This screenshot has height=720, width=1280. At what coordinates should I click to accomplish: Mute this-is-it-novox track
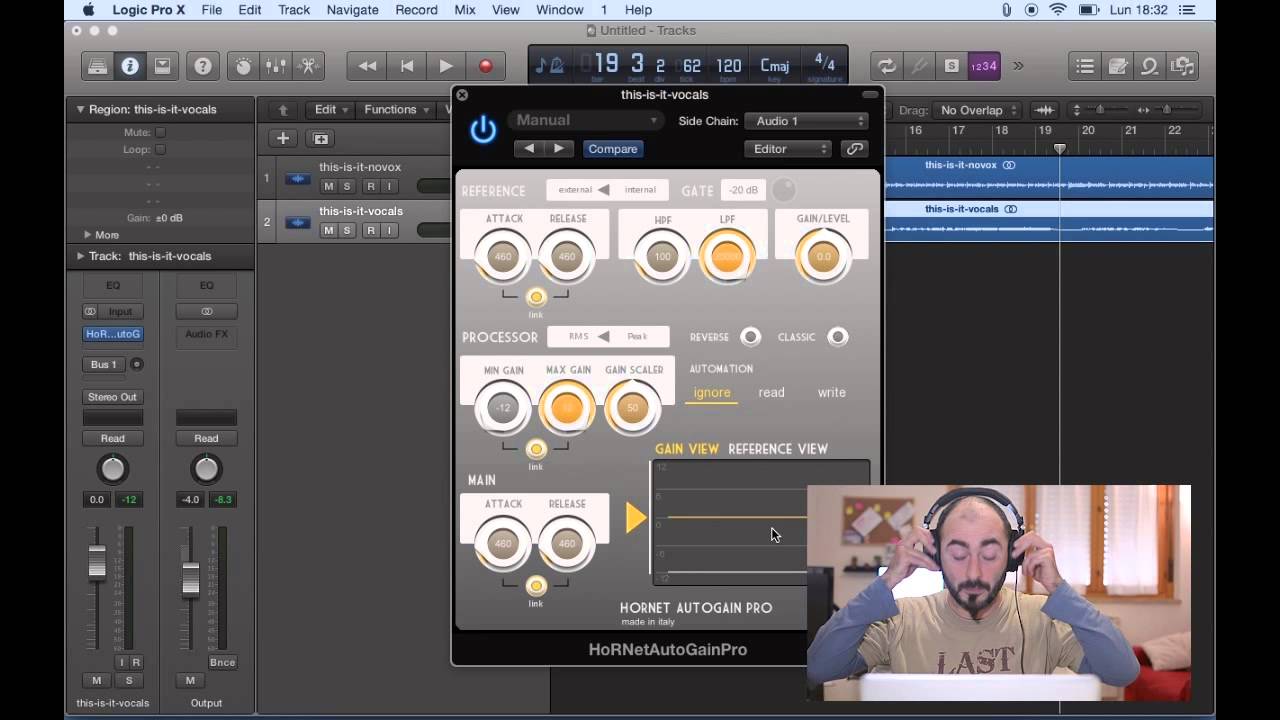328,186
